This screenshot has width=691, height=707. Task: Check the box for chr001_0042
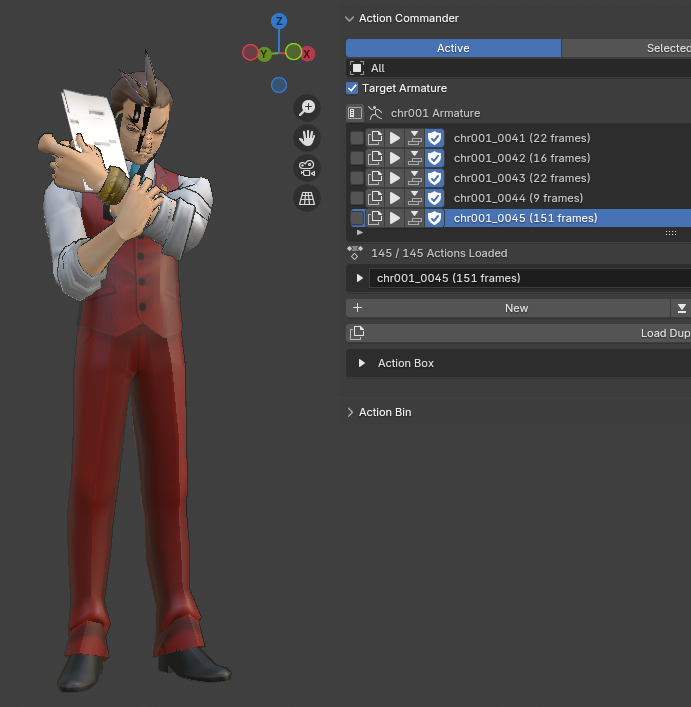click(357, 158)
